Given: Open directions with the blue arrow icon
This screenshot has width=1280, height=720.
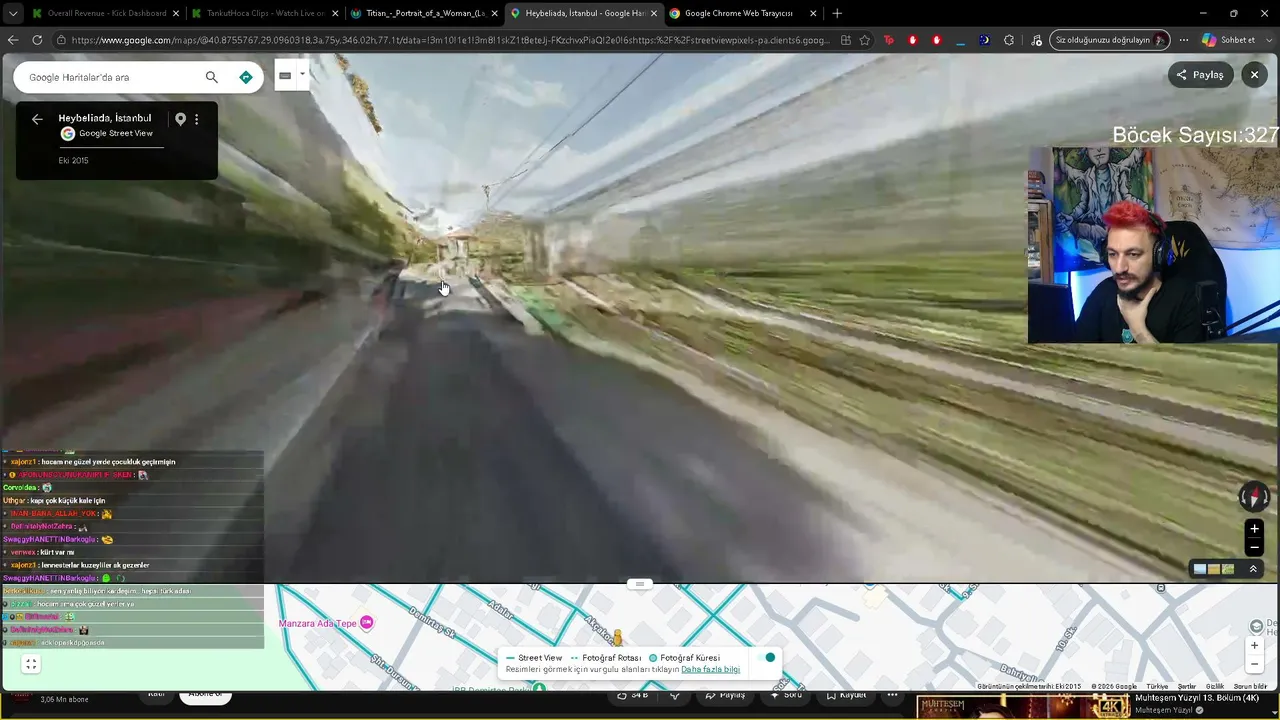Looking at the screenshot, I should point(246,77).
